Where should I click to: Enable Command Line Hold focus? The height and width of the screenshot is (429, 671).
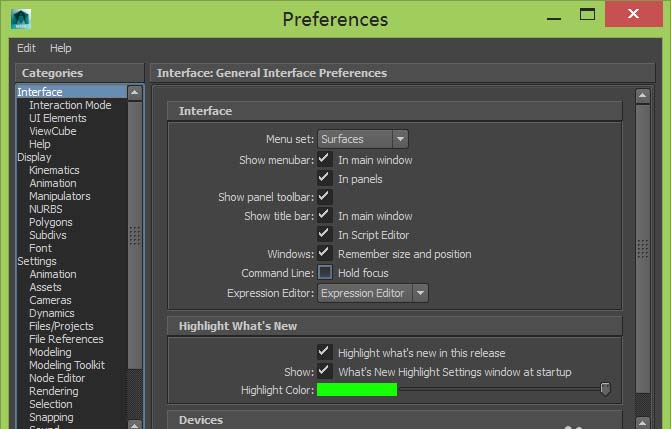click(324, 272)
